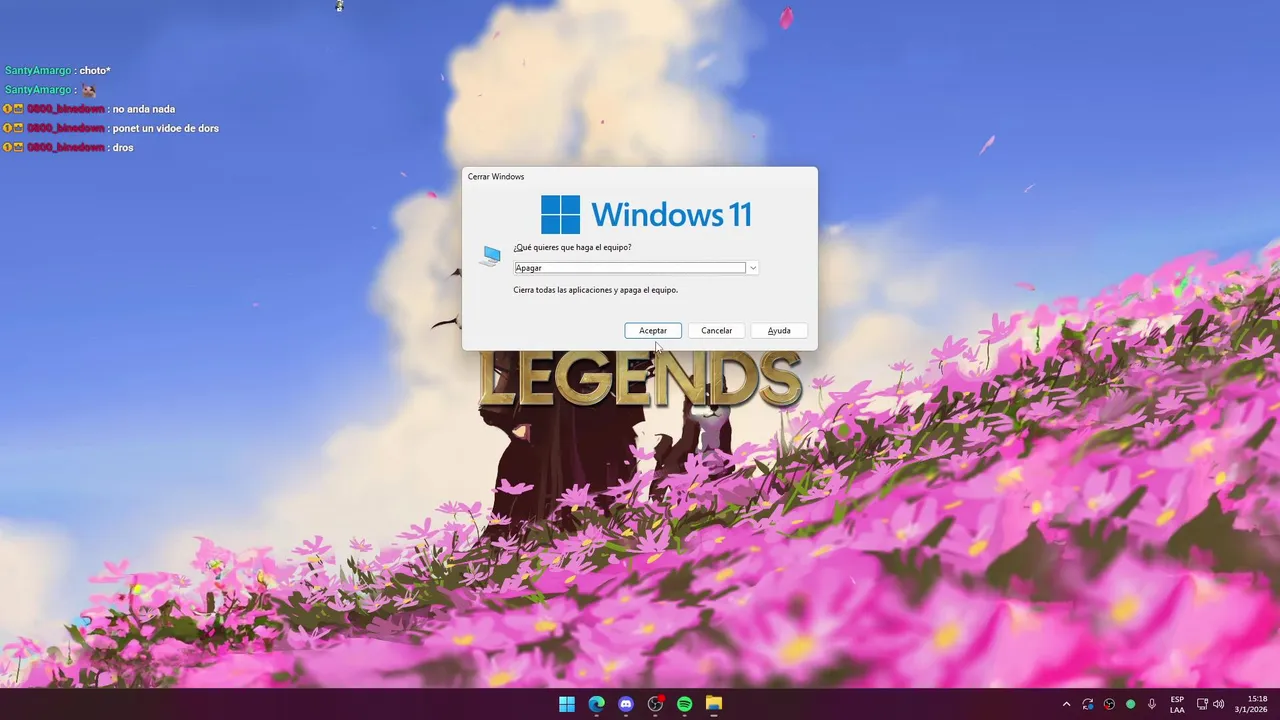
Task: Expand the Apagar shutdown options dropdown
Action: point(753,268)
